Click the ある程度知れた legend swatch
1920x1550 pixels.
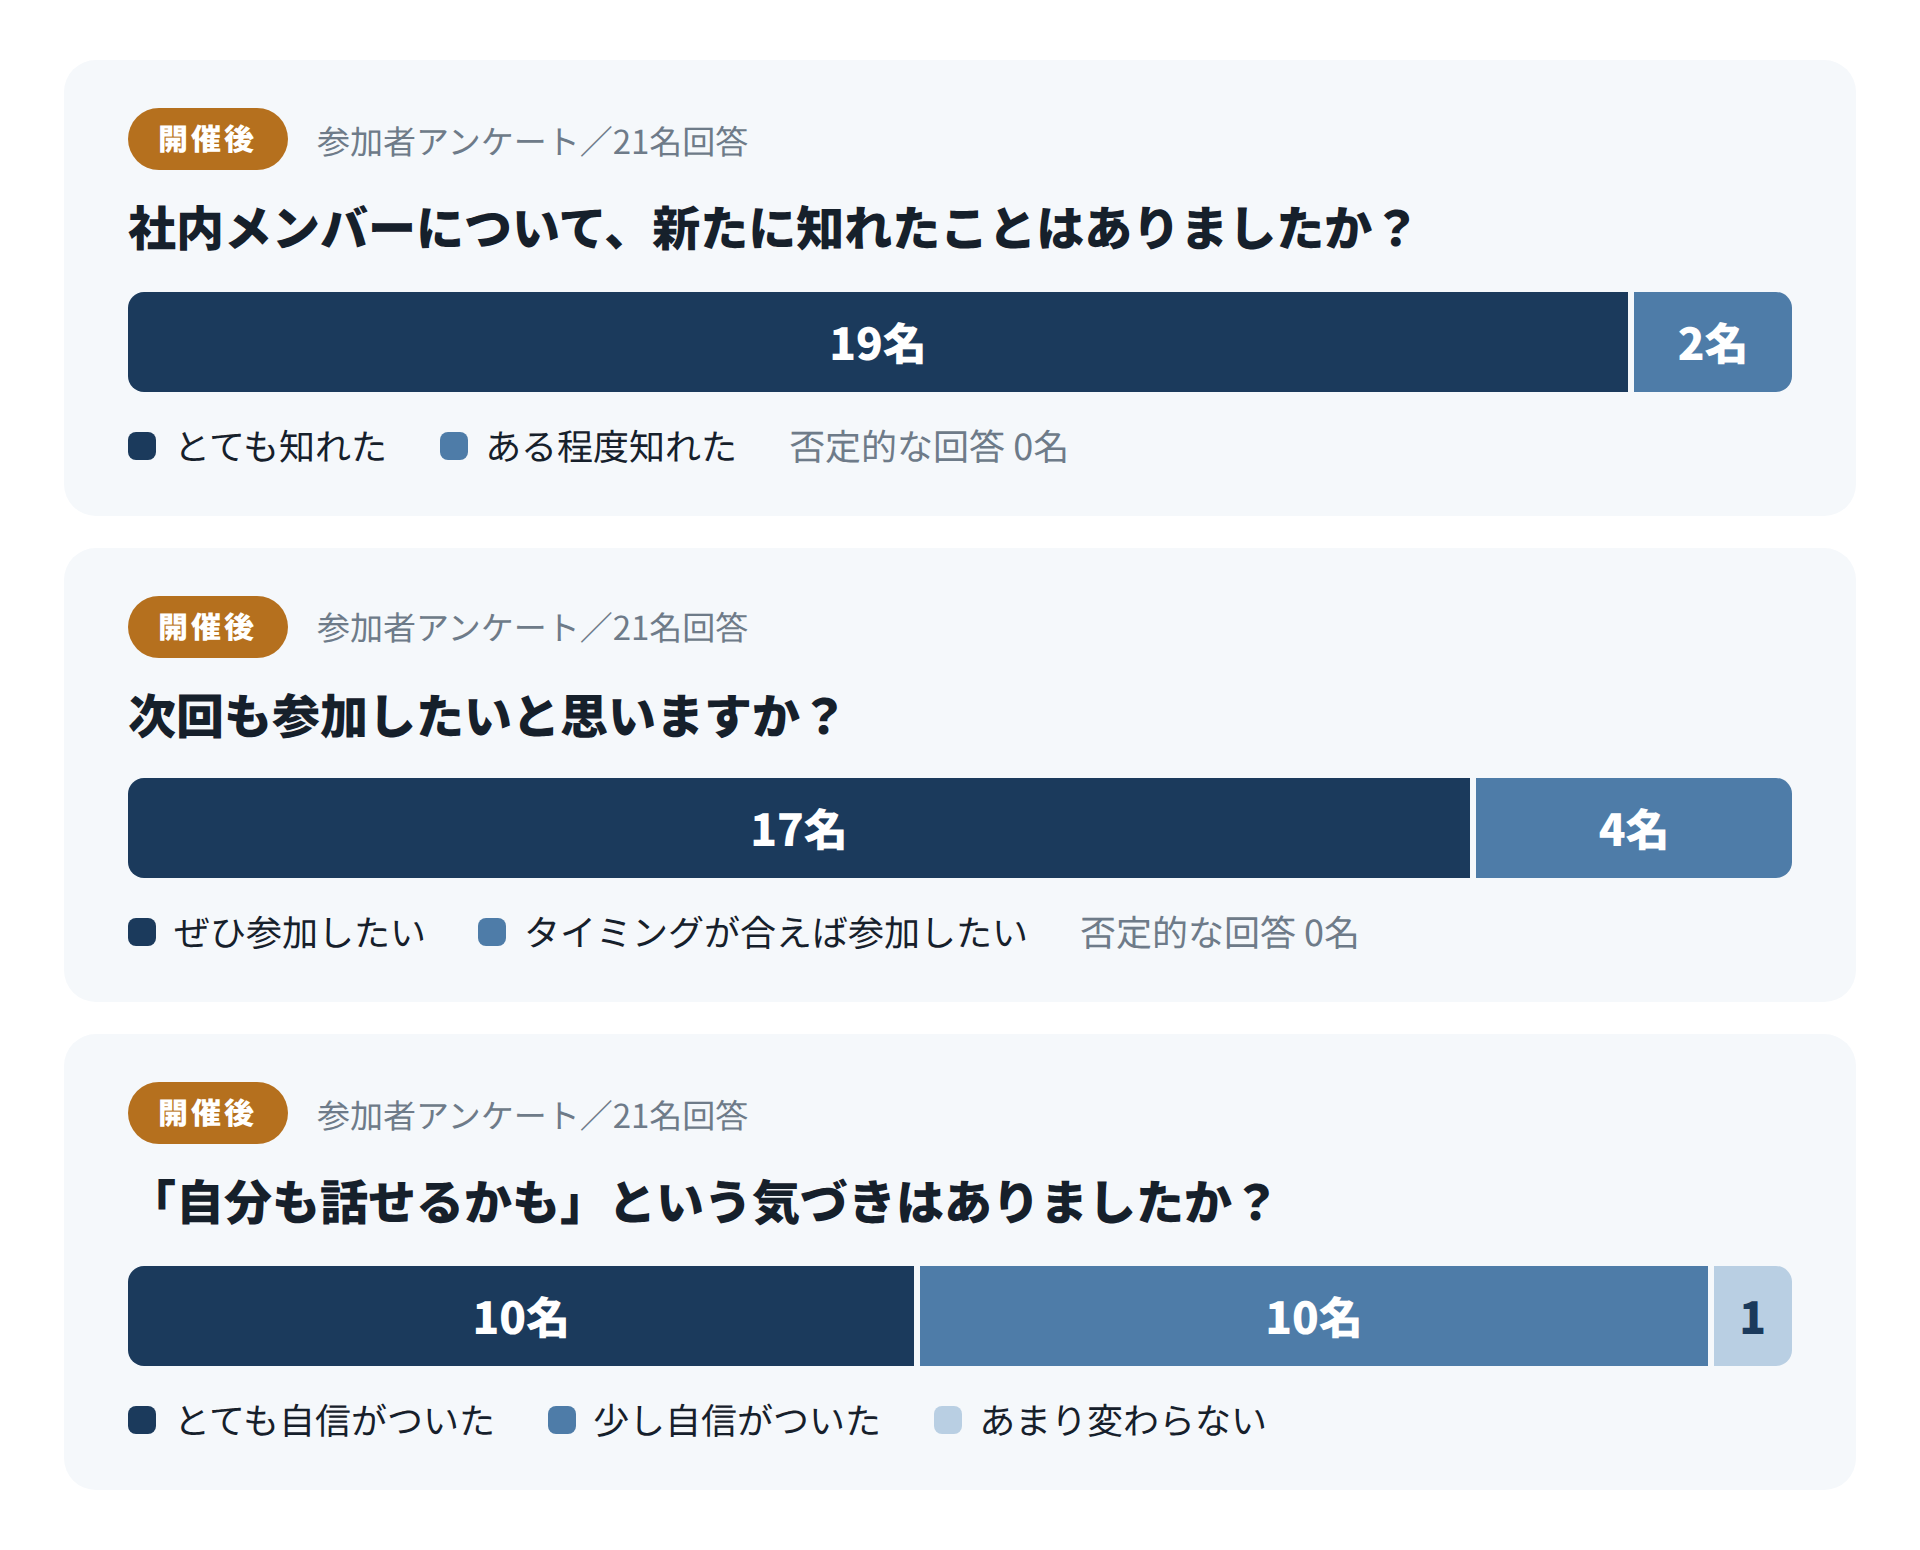454,446
